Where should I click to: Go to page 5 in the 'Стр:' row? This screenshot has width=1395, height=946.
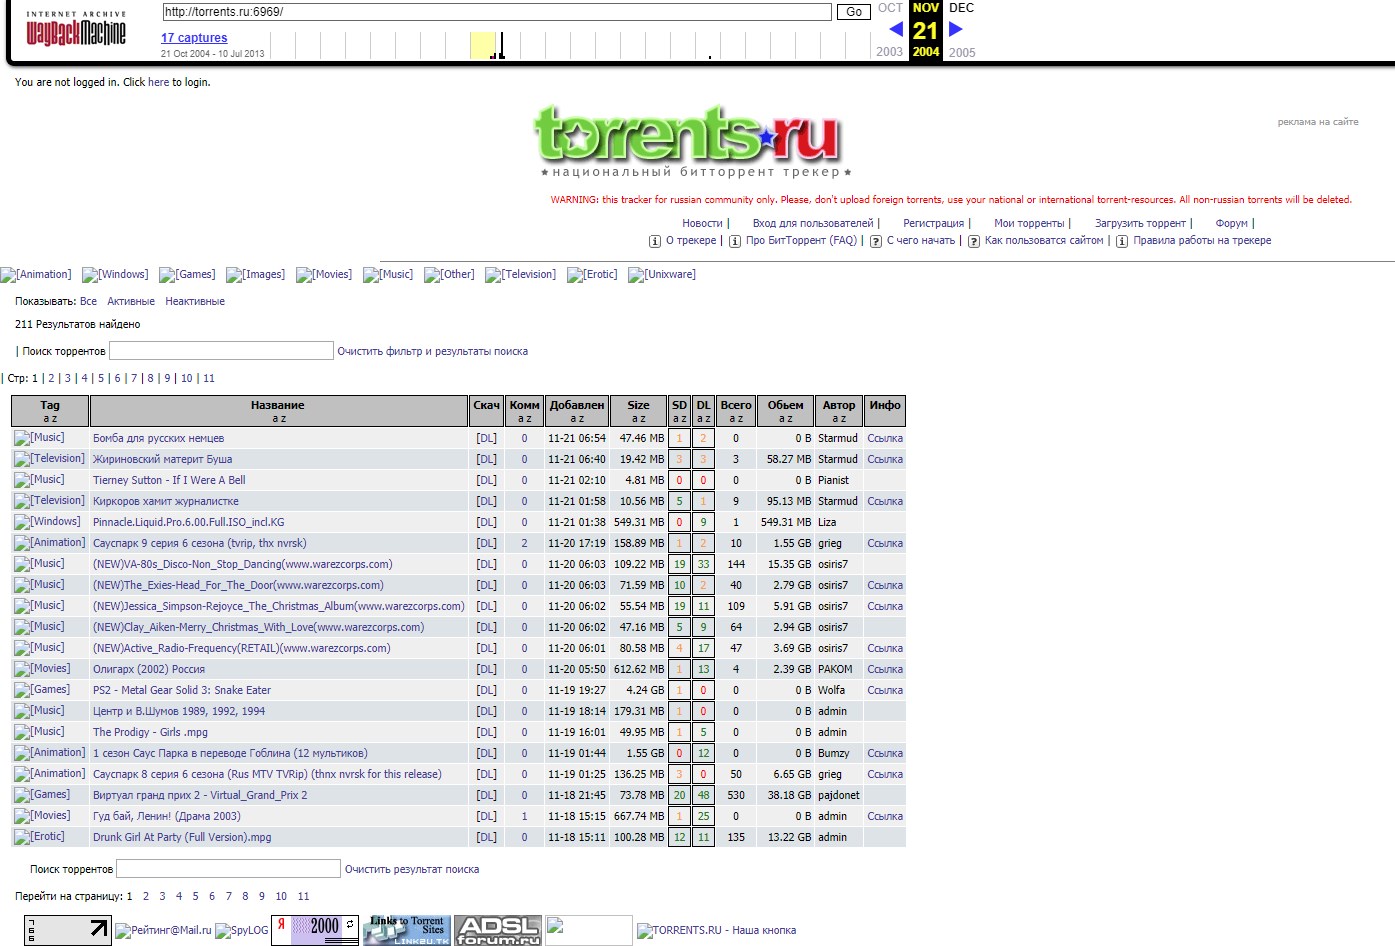click(x=101, y=379)
